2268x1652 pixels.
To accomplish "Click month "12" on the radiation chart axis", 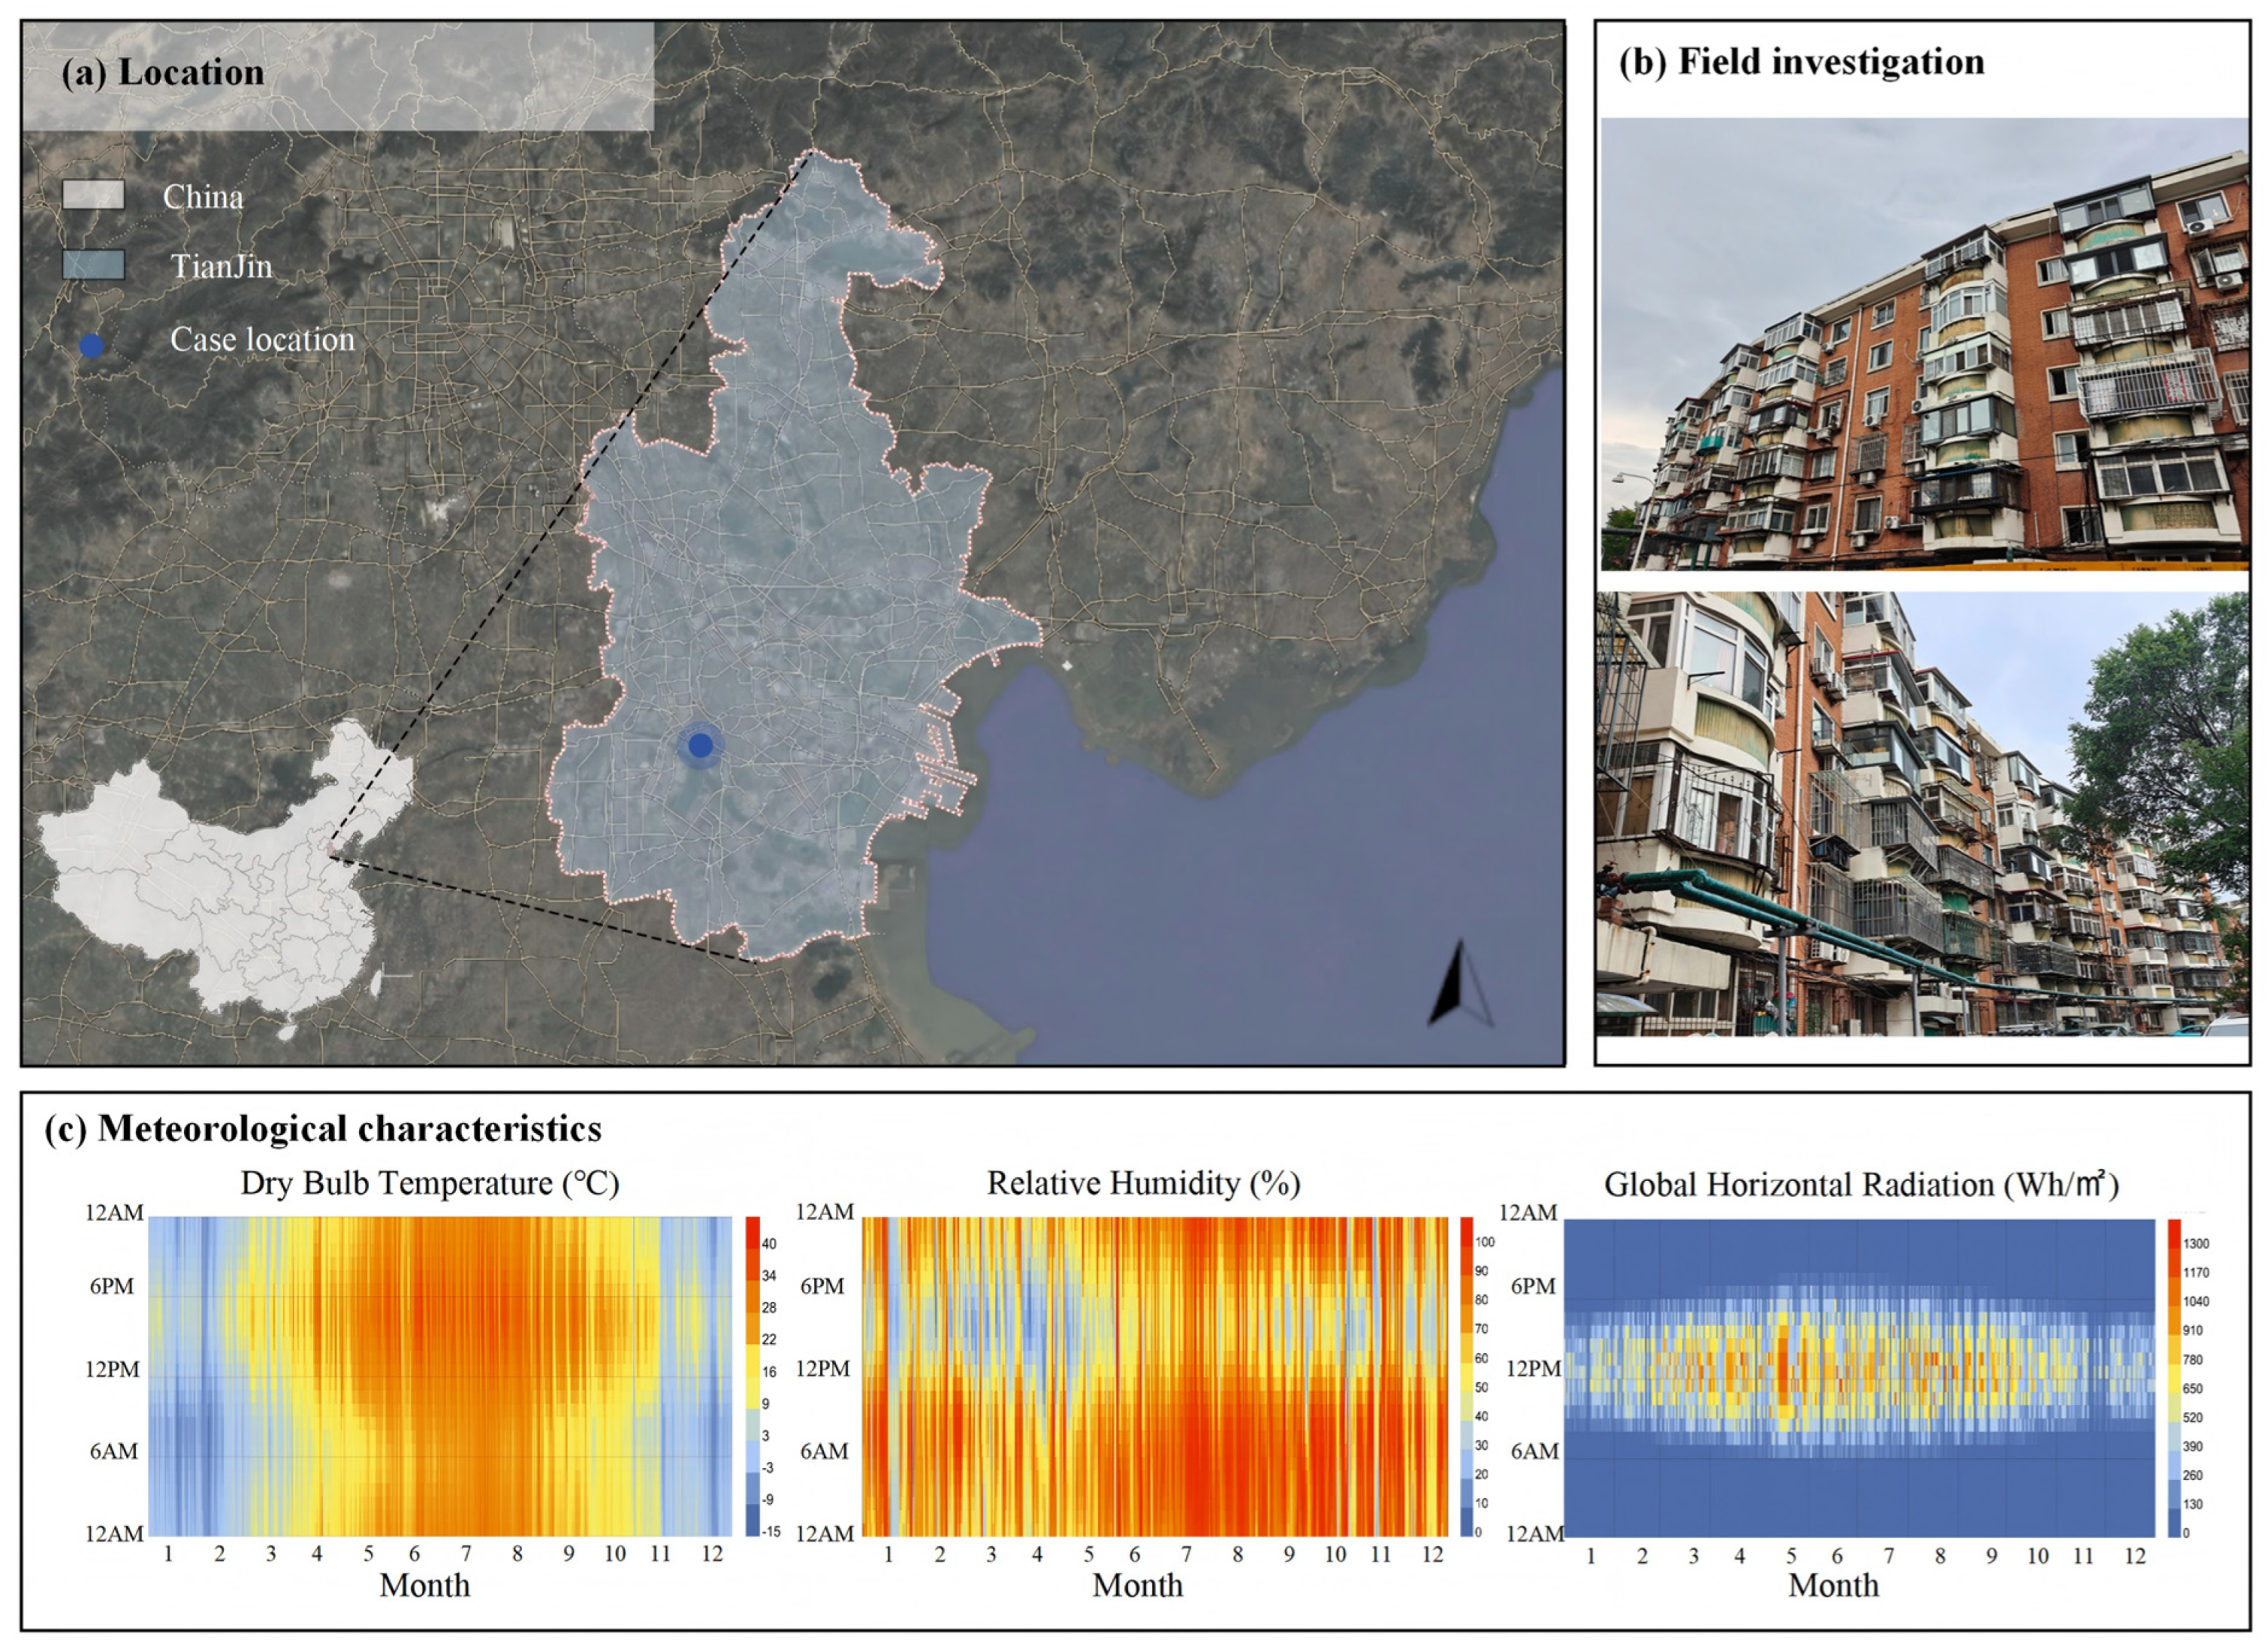I will (x=2135, y=1555).
